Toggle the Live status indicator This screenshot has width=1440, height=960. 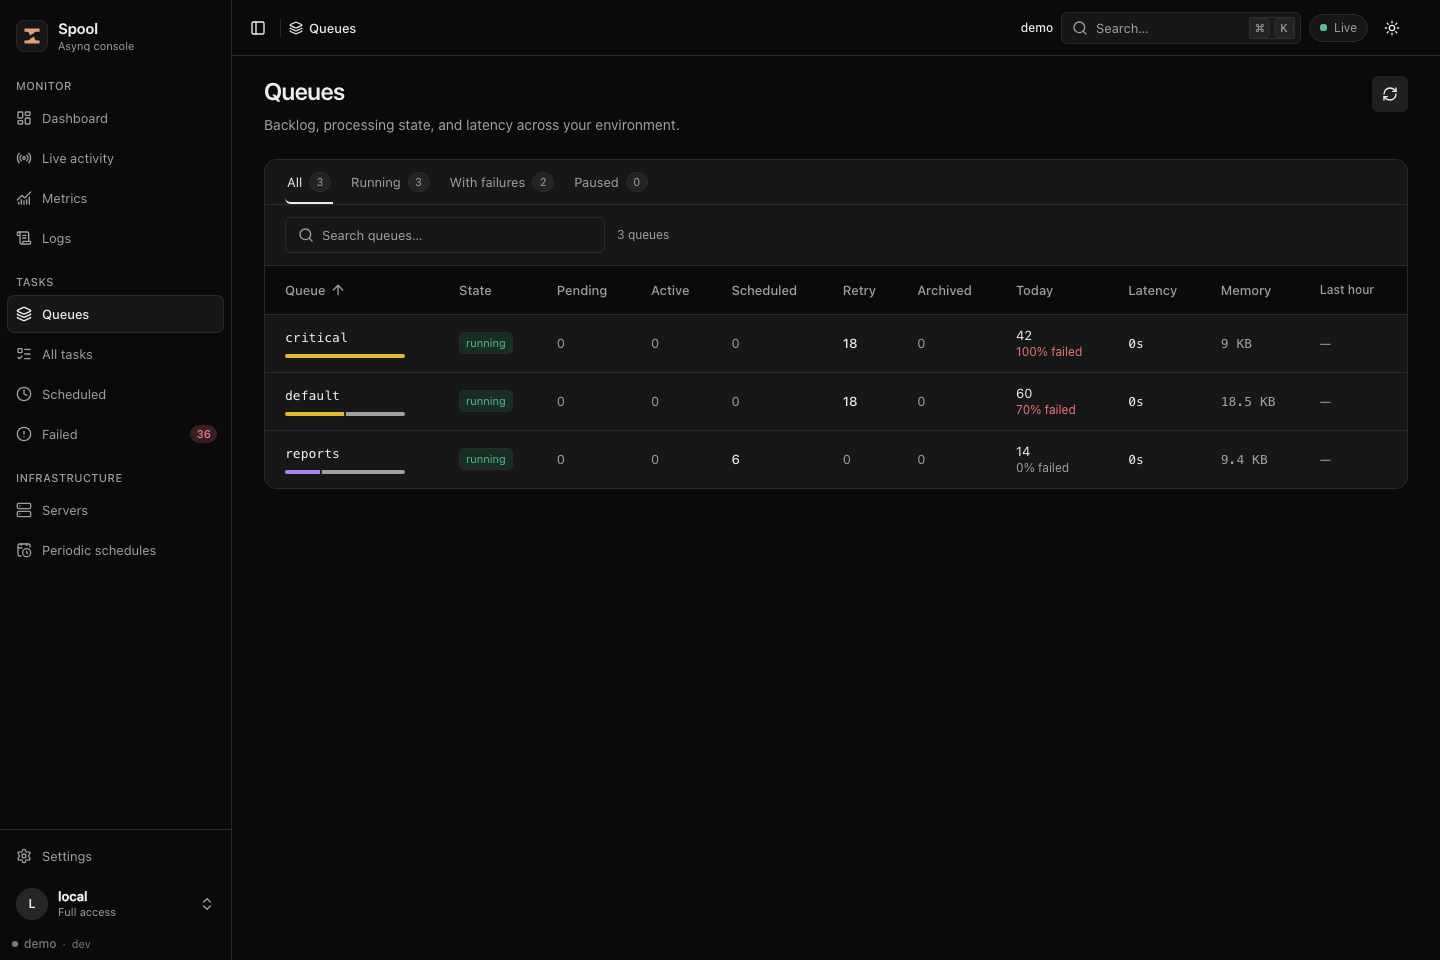1338,28
